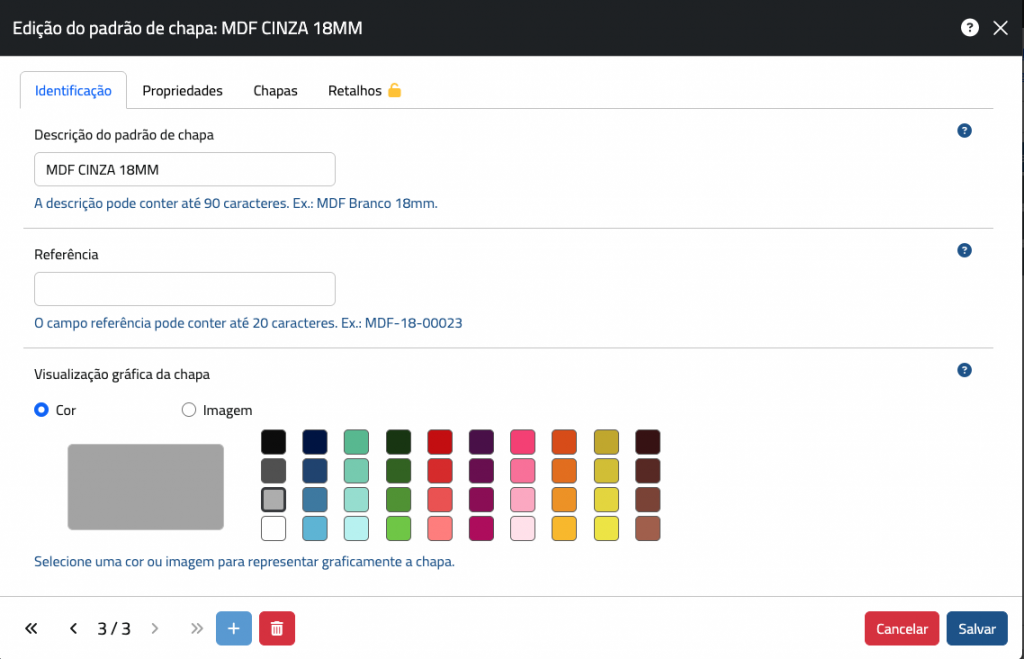Add a new sheet pattern with the plus button
Image resolution: width=1024 pixels, height=659 pixels.
point(234,628)
